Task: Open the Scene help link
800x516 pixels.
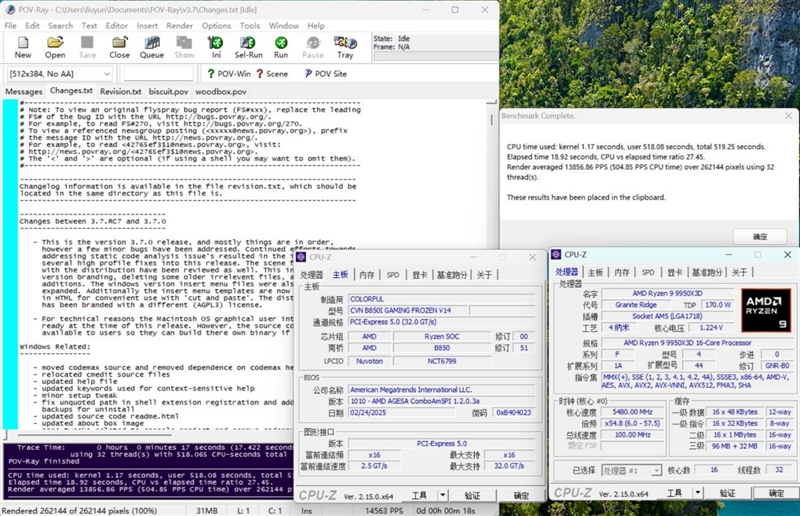Action: [x=272, y=74]
